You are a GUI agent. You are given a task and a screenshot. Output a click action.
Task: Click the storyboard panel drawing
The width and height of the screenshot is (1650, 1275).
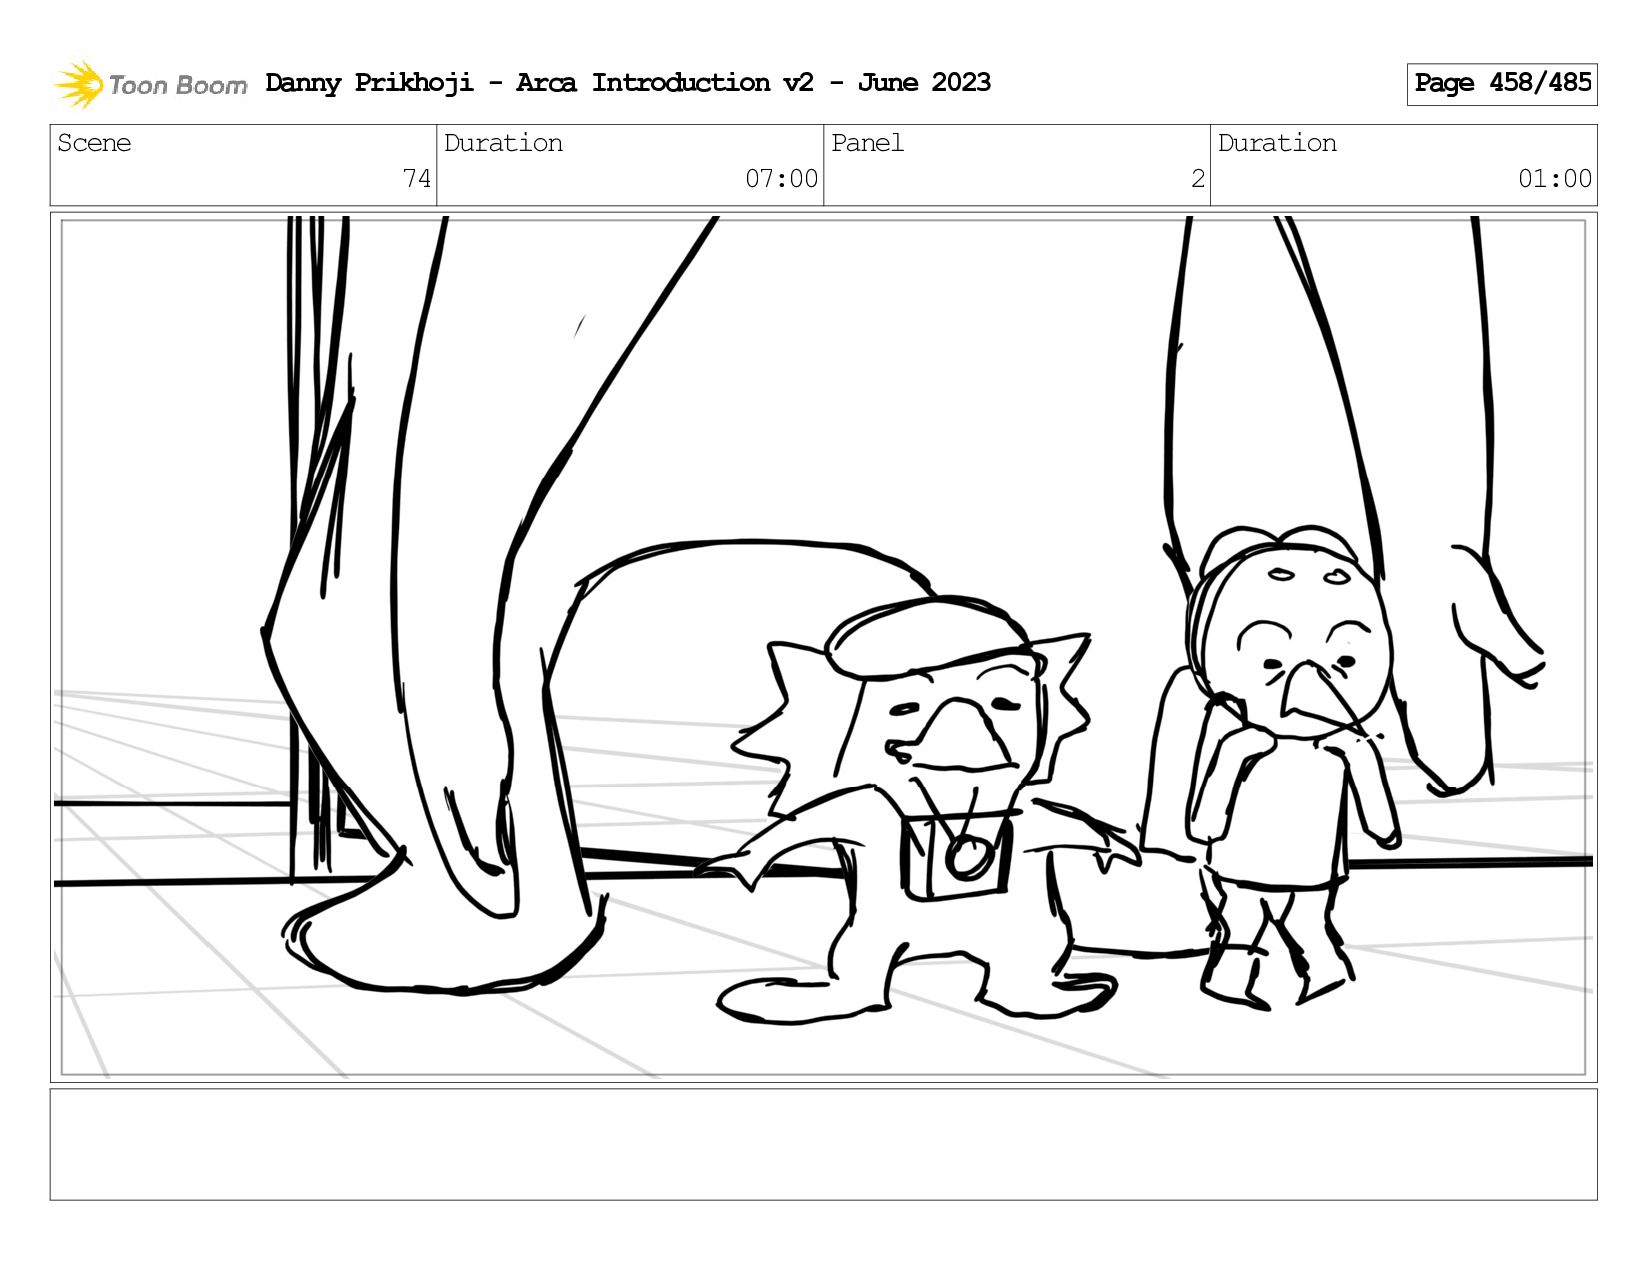[x=824, y=647]
